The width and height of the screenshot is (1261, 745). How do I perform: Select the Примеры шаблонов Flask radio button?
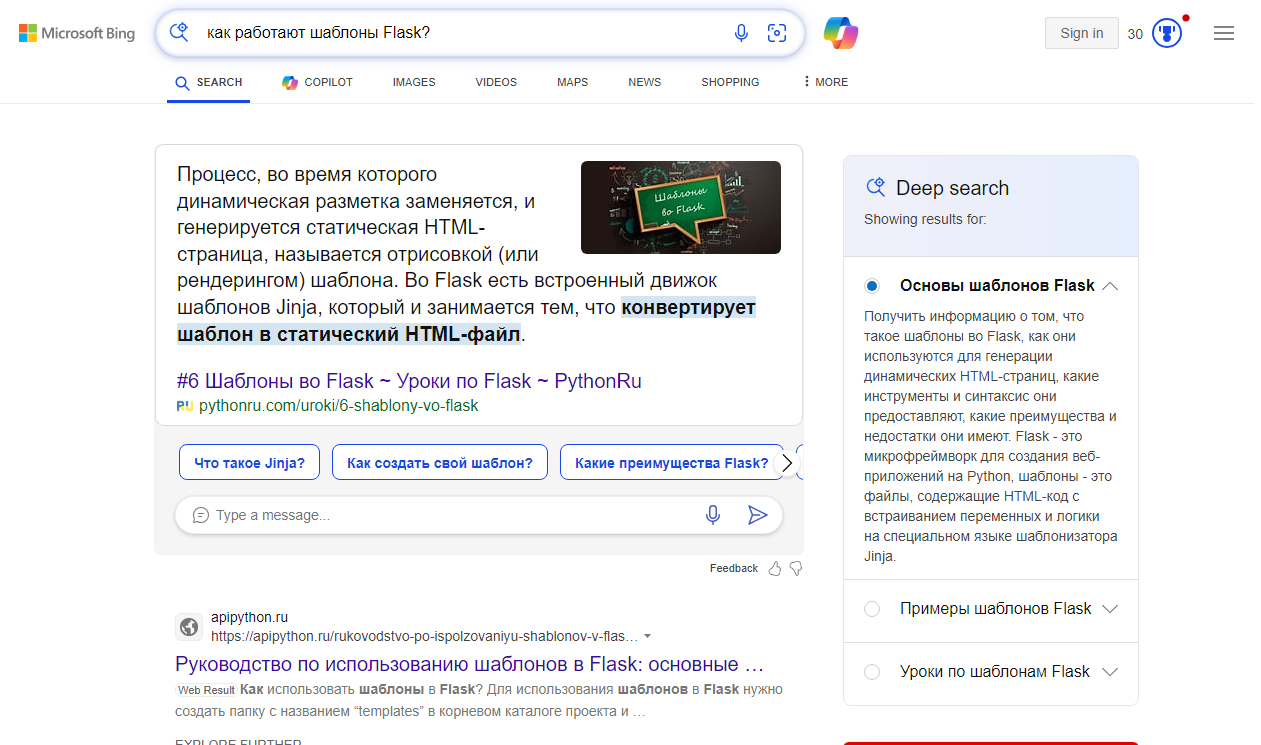pyautogui.click(x=872, y=609)
